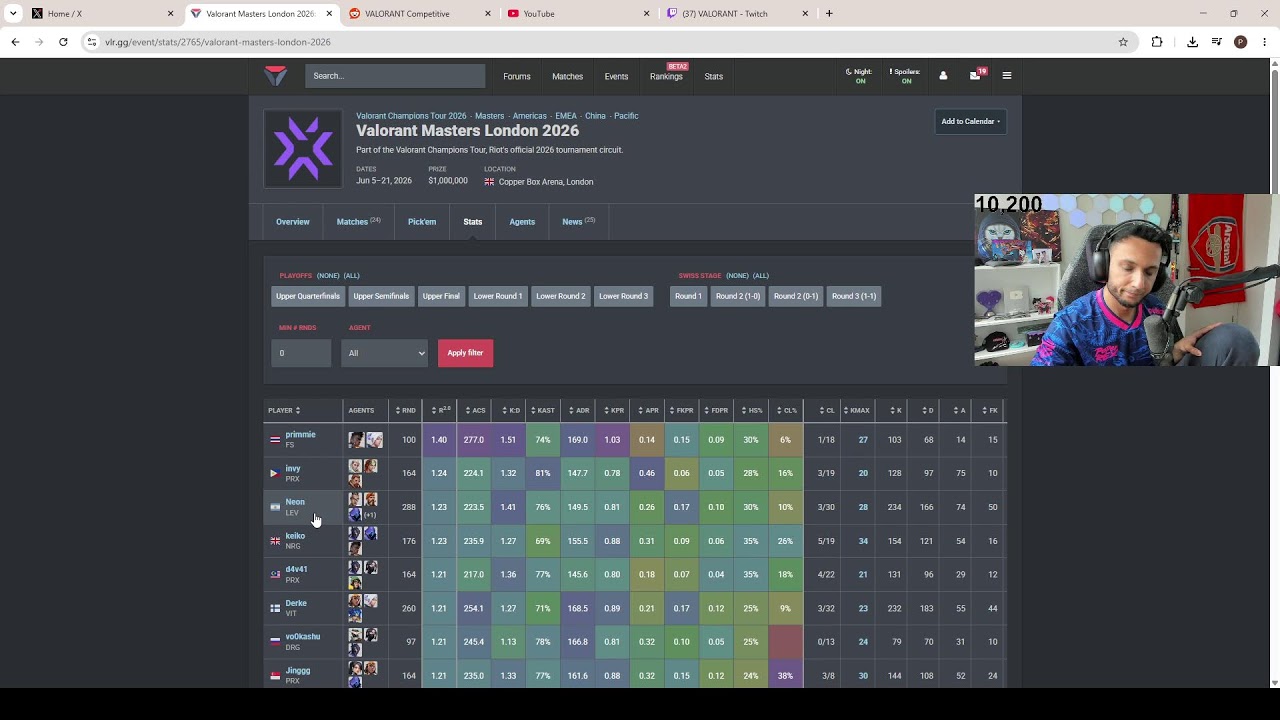Image resolution: width=1280 pixels, height=720 pixels.
Task: Sort the table by KAST column
Action: pyautogui.click(x=542, y=410)
